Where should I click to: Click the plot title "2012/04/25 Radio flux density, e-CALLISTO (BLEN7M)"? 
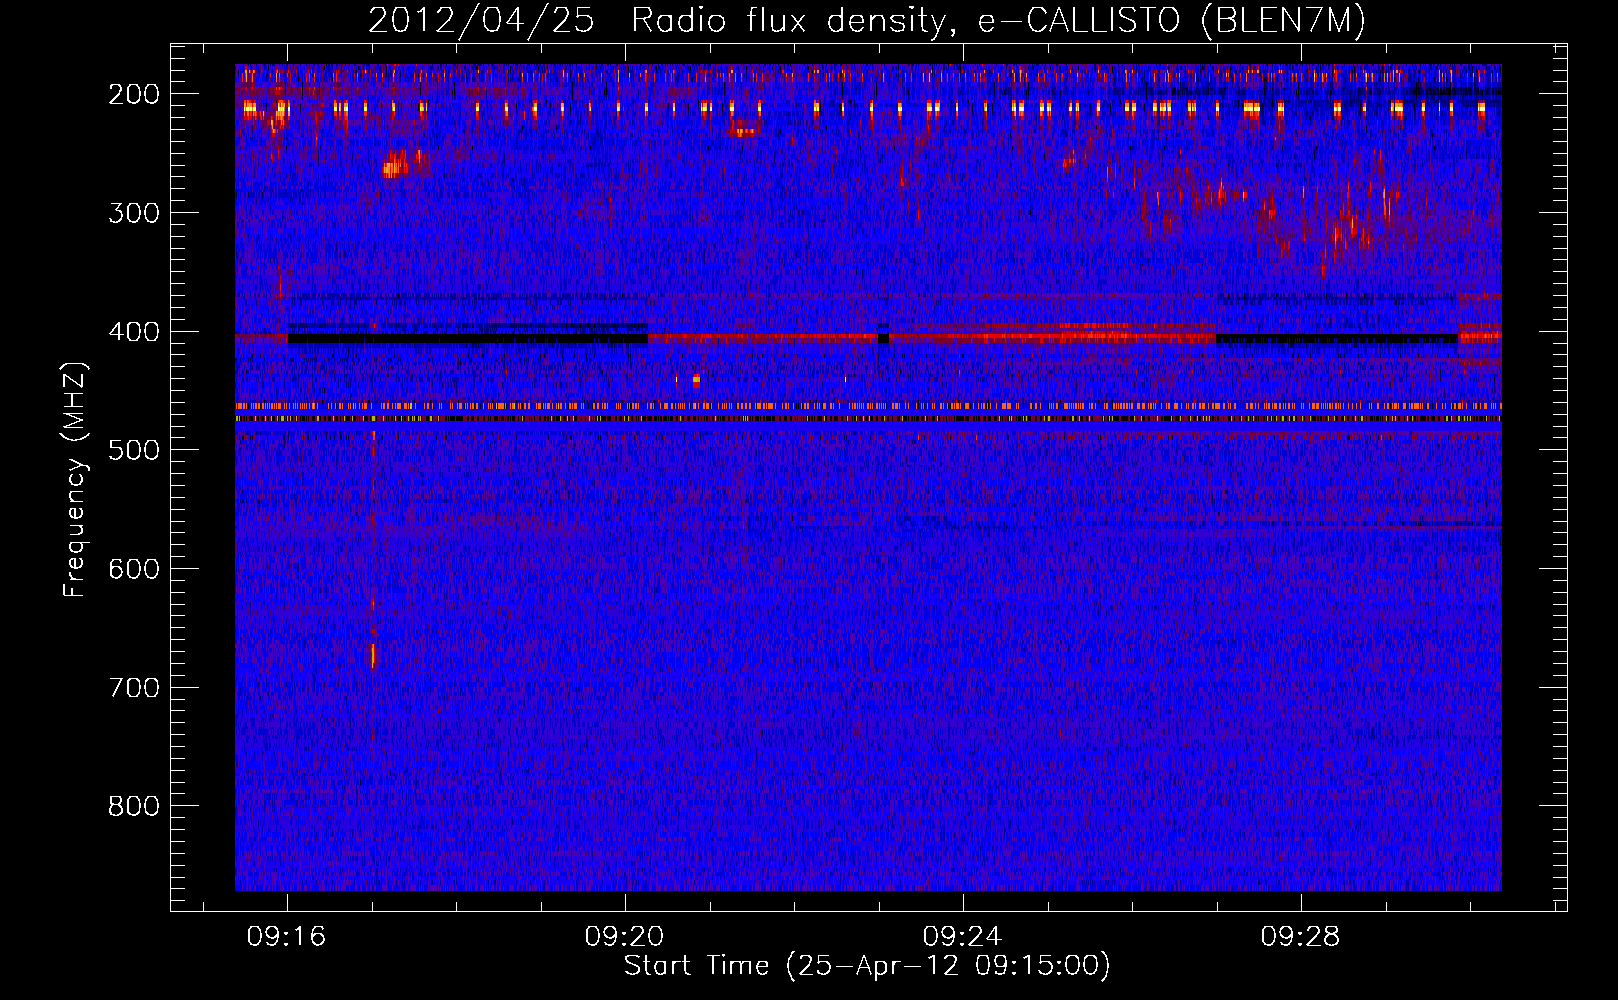point(867,20)
